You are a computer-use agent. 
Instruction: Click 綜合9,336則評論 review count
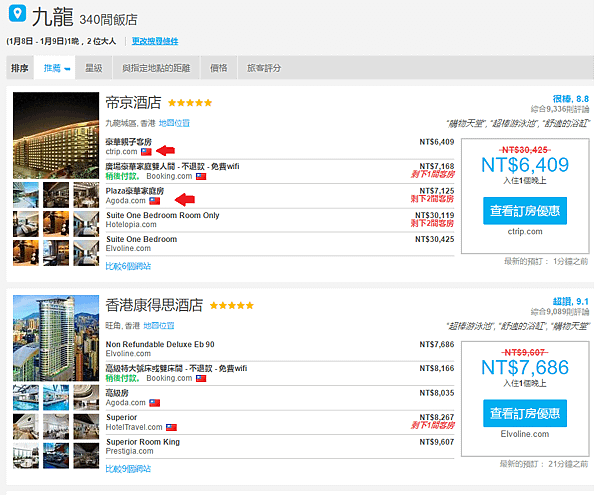pyautogui.click(x=560, y=109)
